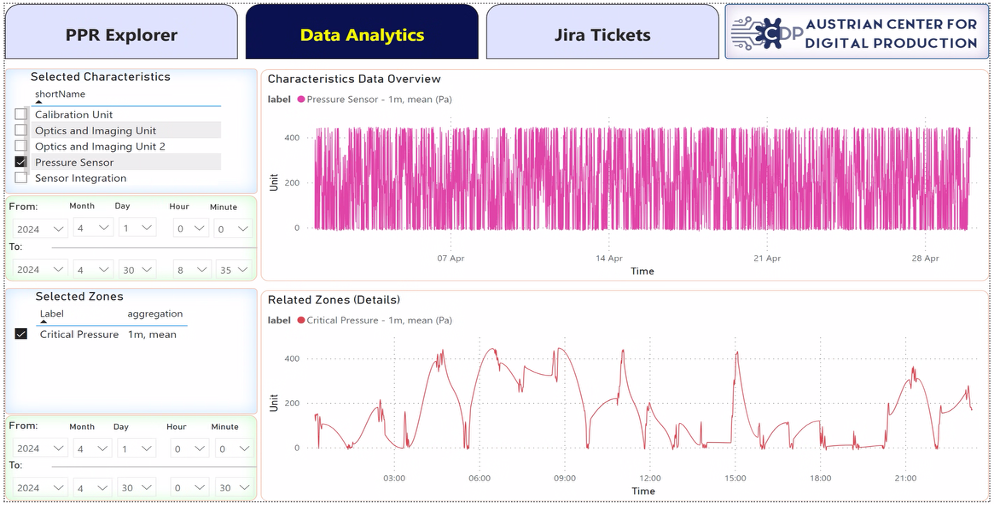This screenshot has width=994, height=505.
Task: Click the shortName sort arrow icon
Action: 39,101
